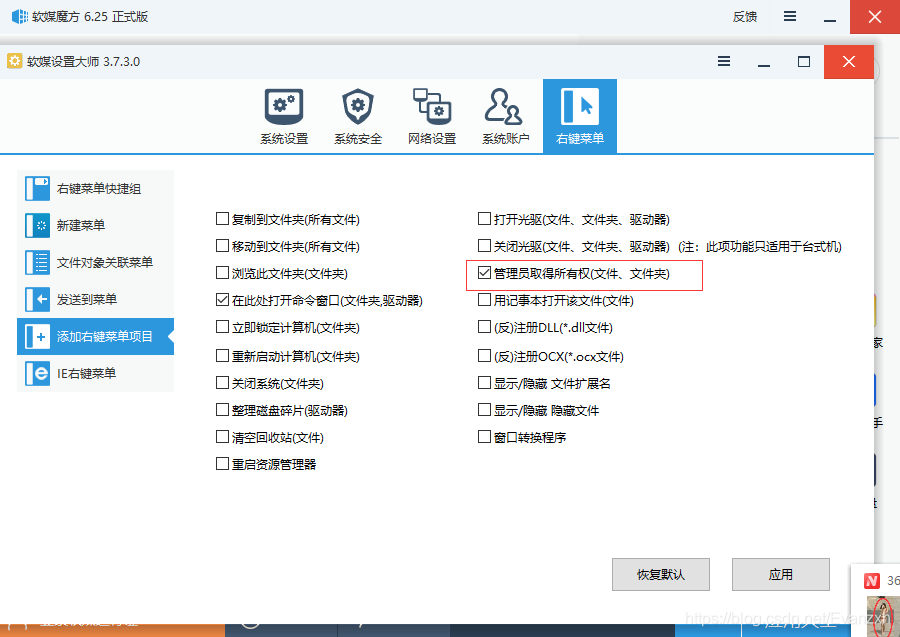Enable 关闭系统(文件夹) checkbox
This screenshot has height=637, width=900.
pyautogui.click(x=222, y=382)
